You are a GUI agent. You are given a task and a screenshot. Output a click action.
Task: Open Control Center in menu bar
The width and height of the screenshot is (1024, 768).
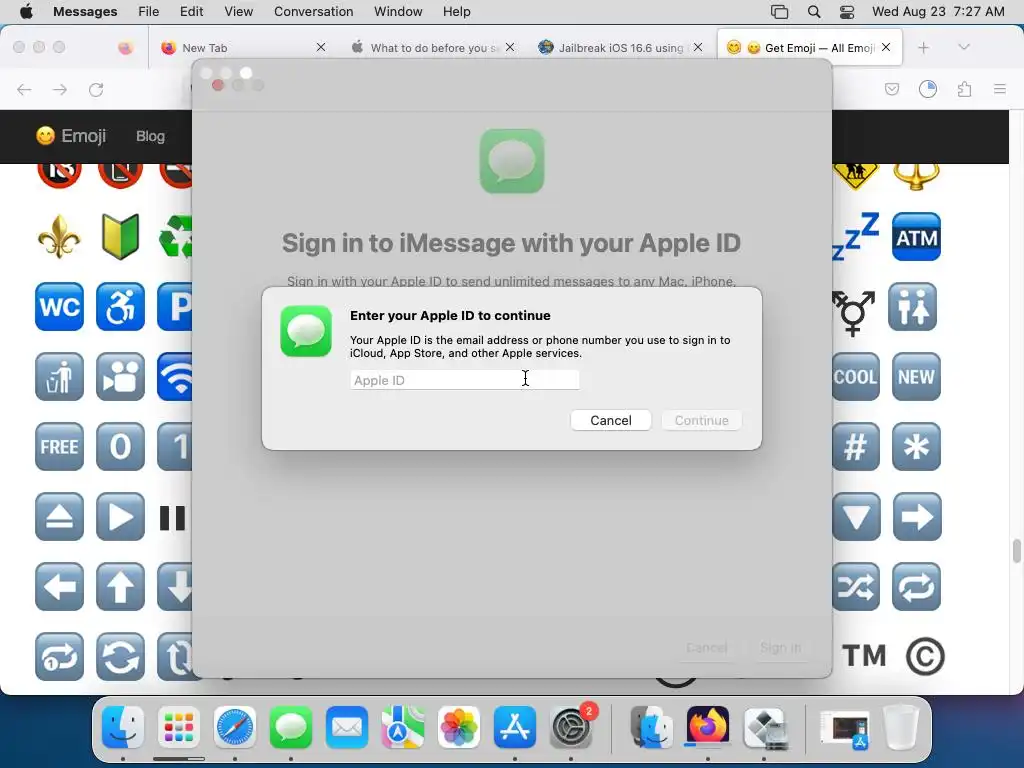pos(847,12)
